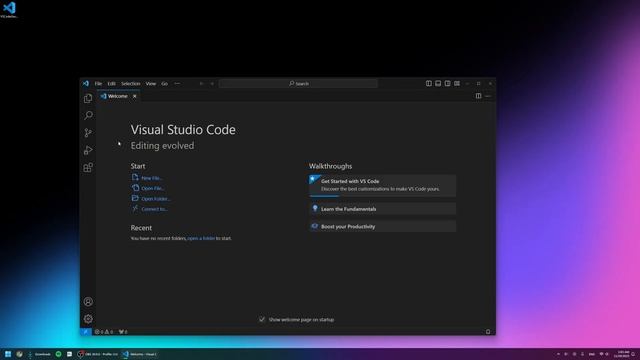This screenshot has height=360, width=640.
Task: Click the go forward arrow in title bar
Action: (x=212, y=84)
